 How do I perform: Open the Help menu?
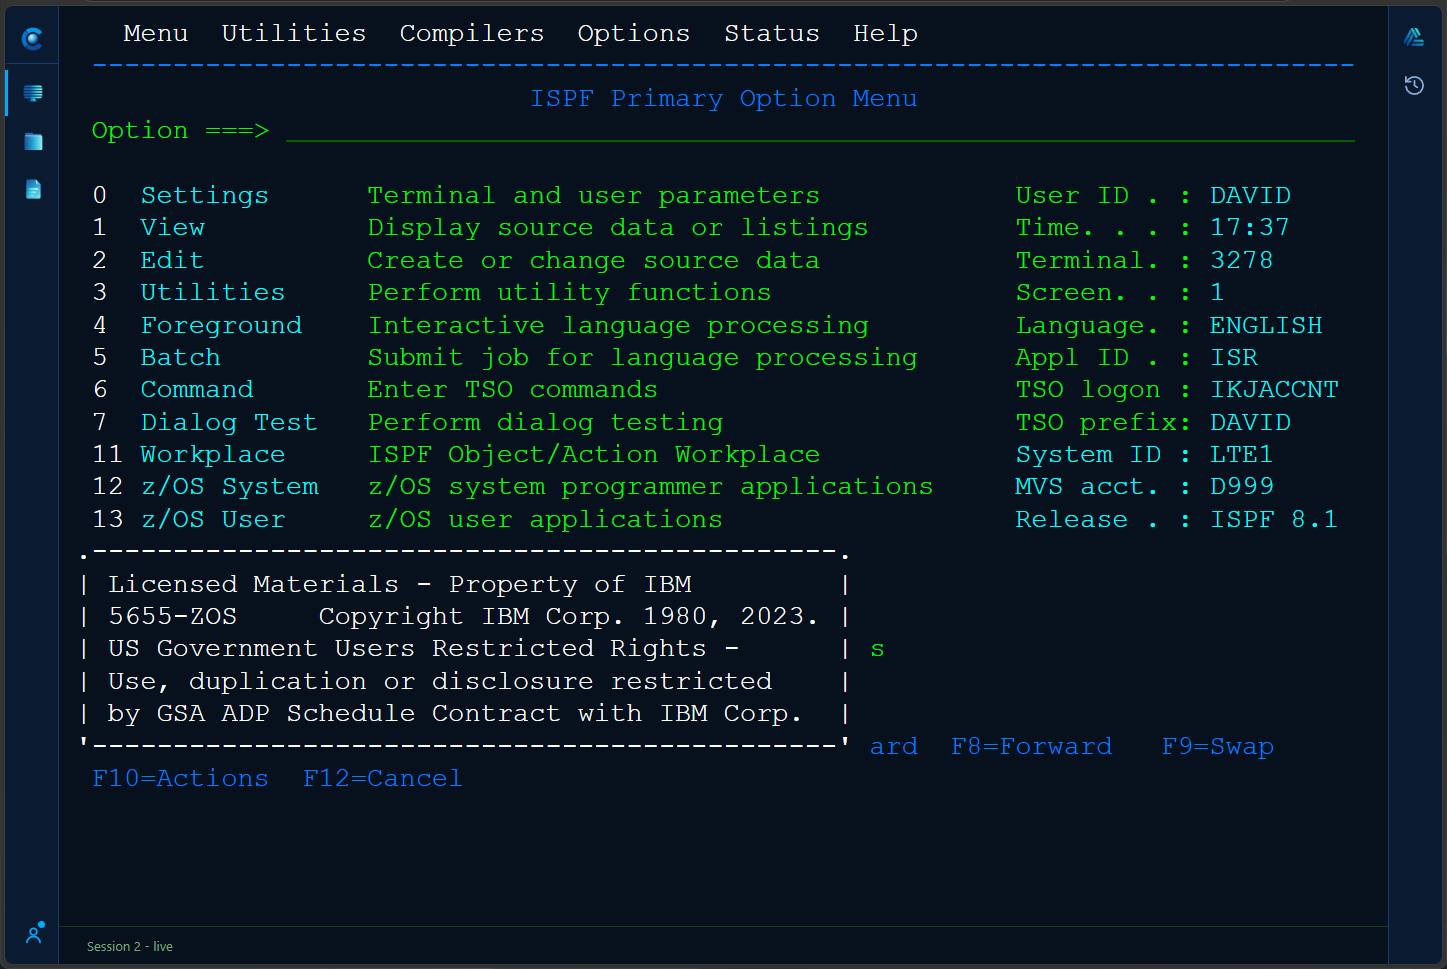coord(885,34)
